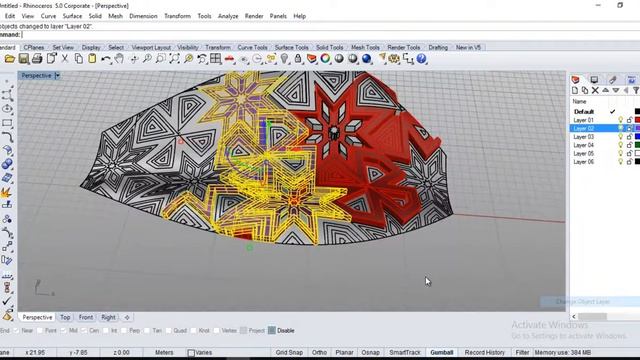
Task: Toggle Layer 05 visibility light bulb
Action: [x=620, y=153]
